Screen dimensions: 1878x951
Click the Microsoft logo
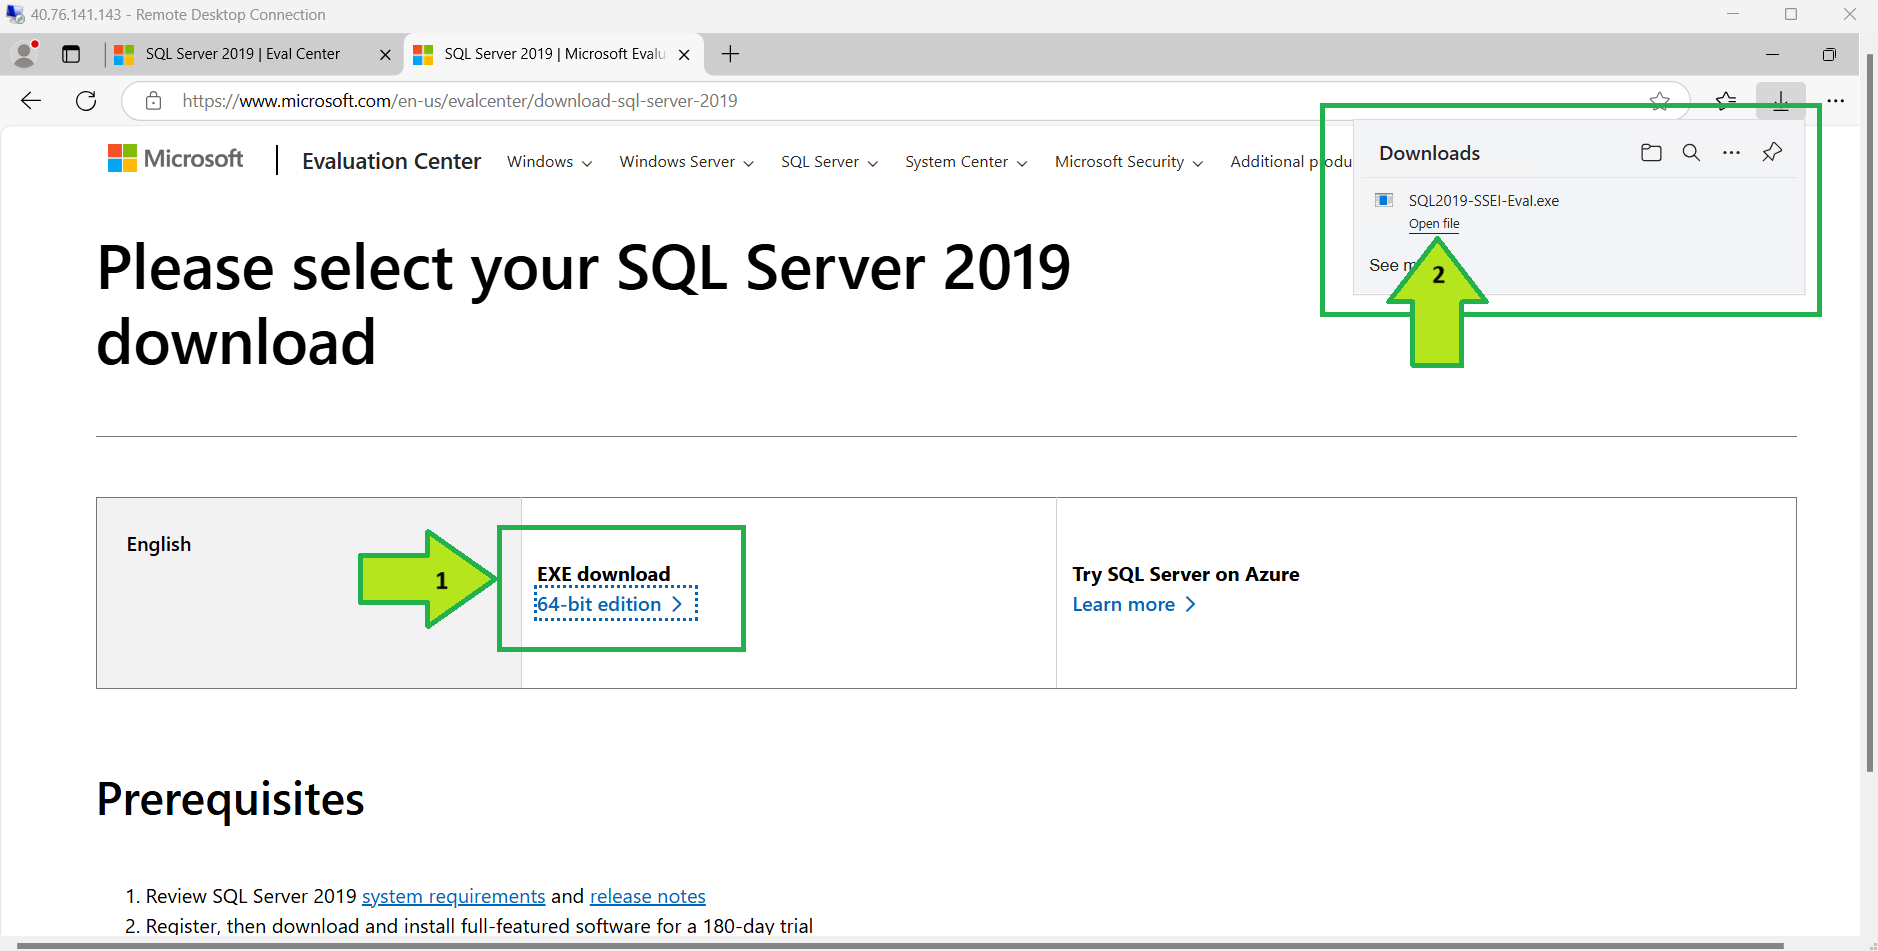[x=175, y=158]
